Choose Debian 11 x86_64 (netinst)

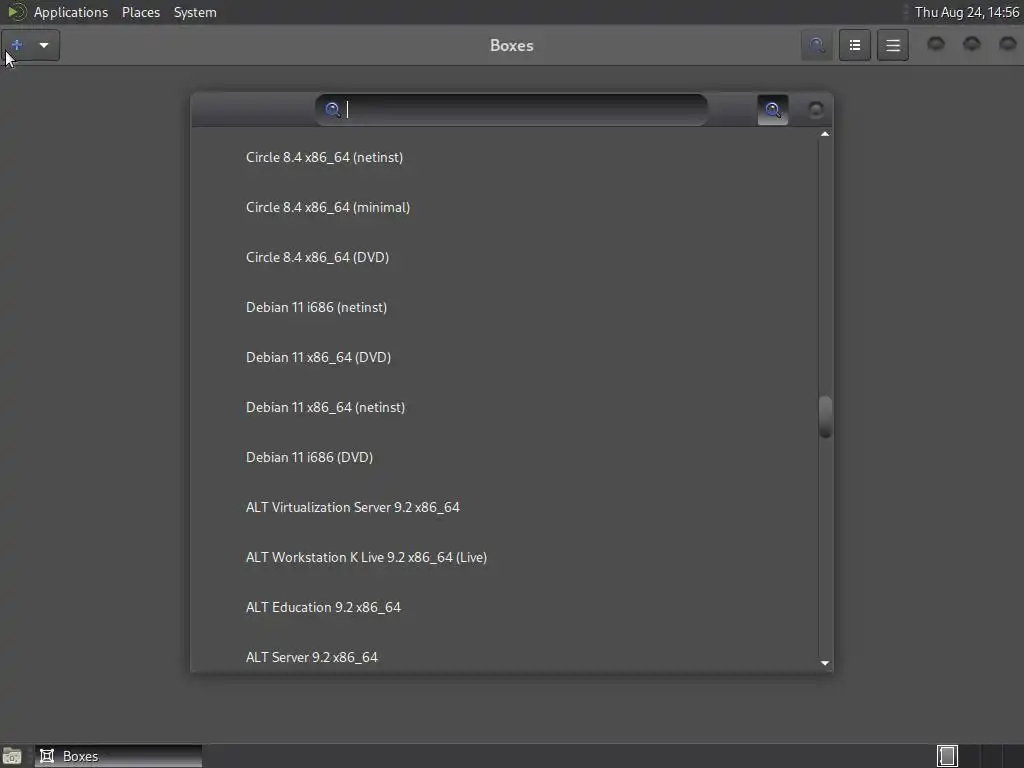pos(504,407)
